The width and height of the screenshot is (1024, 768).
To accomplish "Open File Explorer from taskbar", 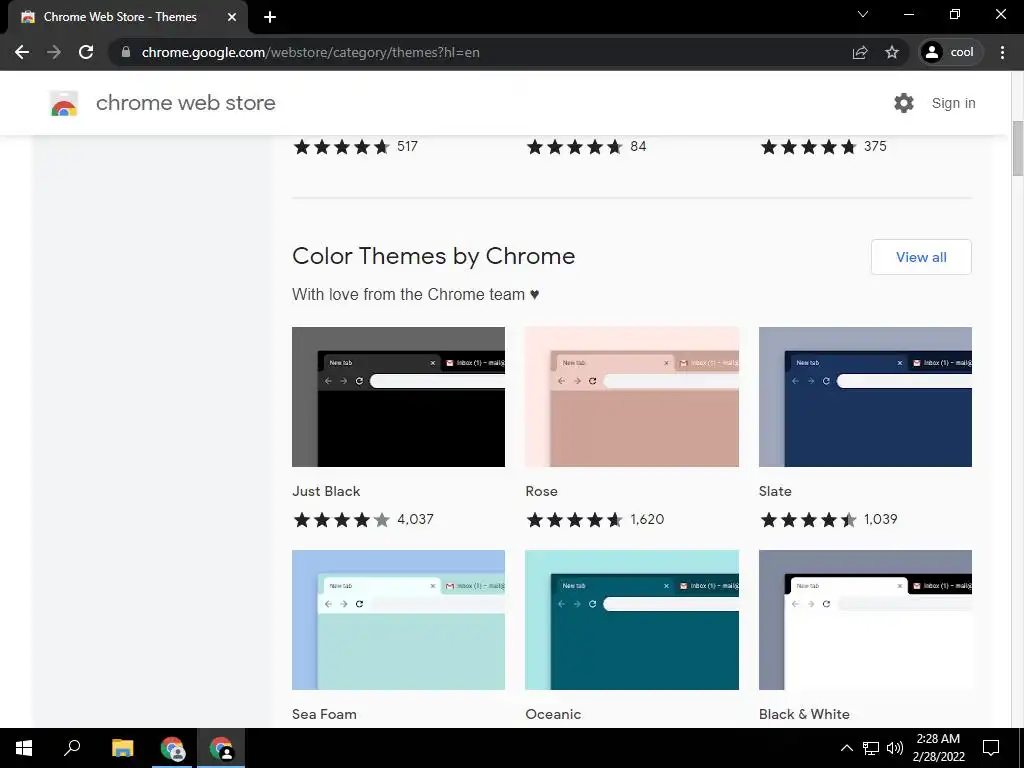I will click(122, 748).
